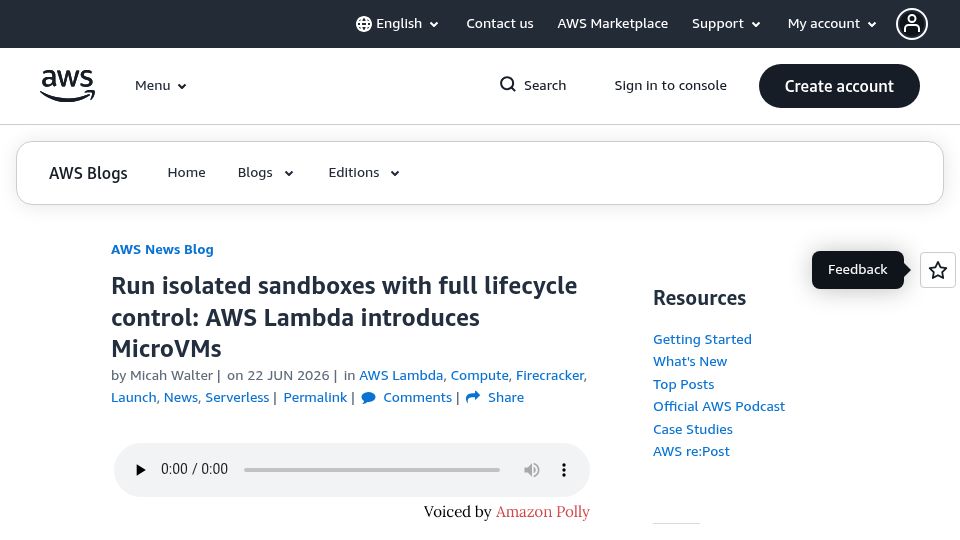This screenshot has width=960, height=540.
Task: Click the Permalink link
Action: pos(315,398)
